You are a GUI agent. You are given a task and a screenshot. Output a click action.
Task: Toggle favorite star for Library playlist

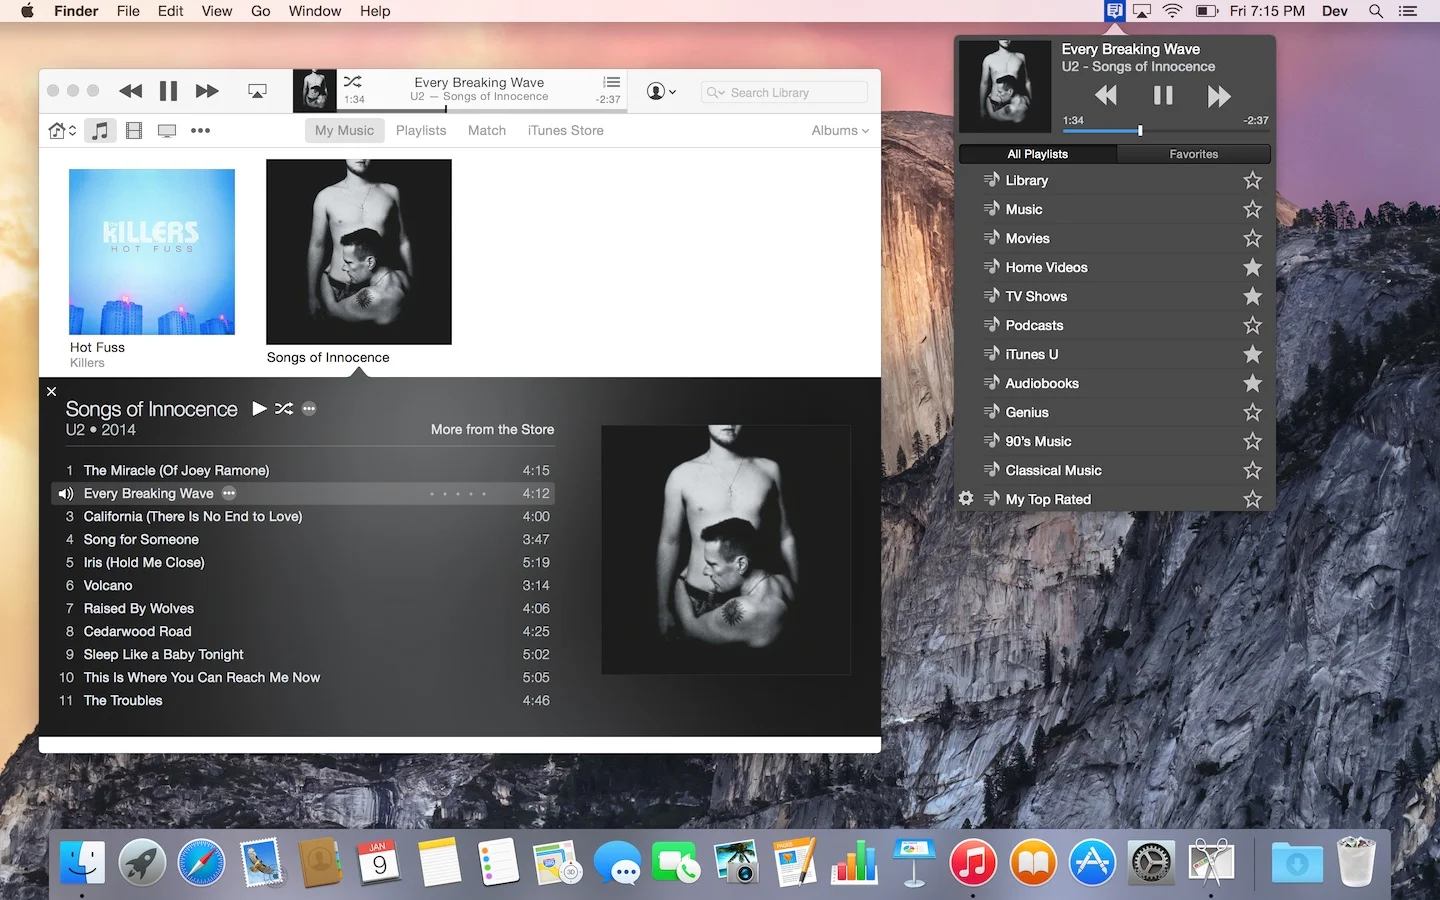pos(1252,180)
